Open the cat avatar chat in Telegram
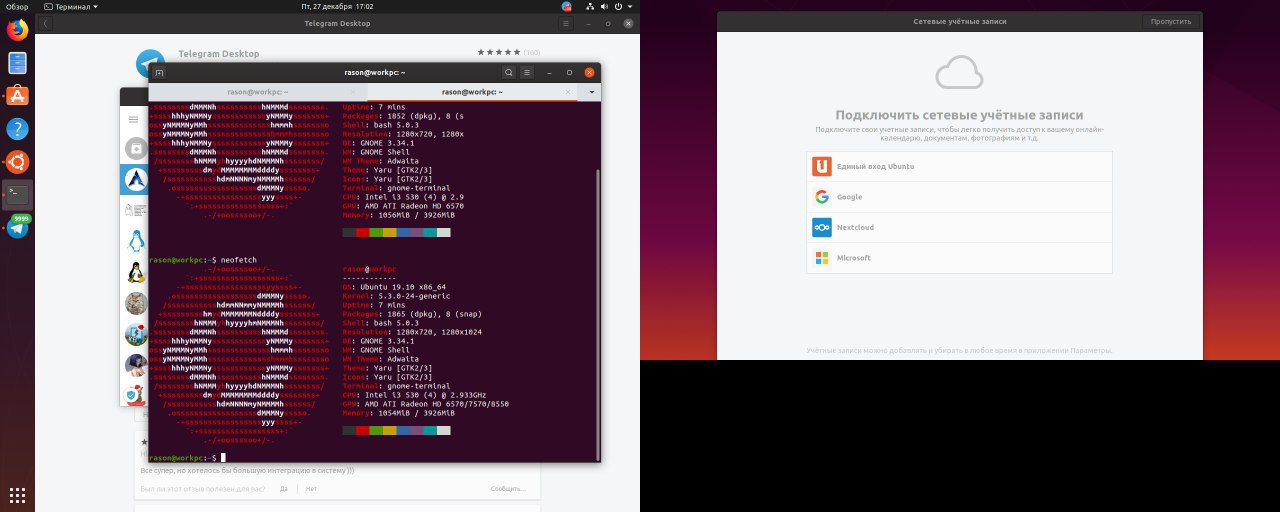 [136, 303]
